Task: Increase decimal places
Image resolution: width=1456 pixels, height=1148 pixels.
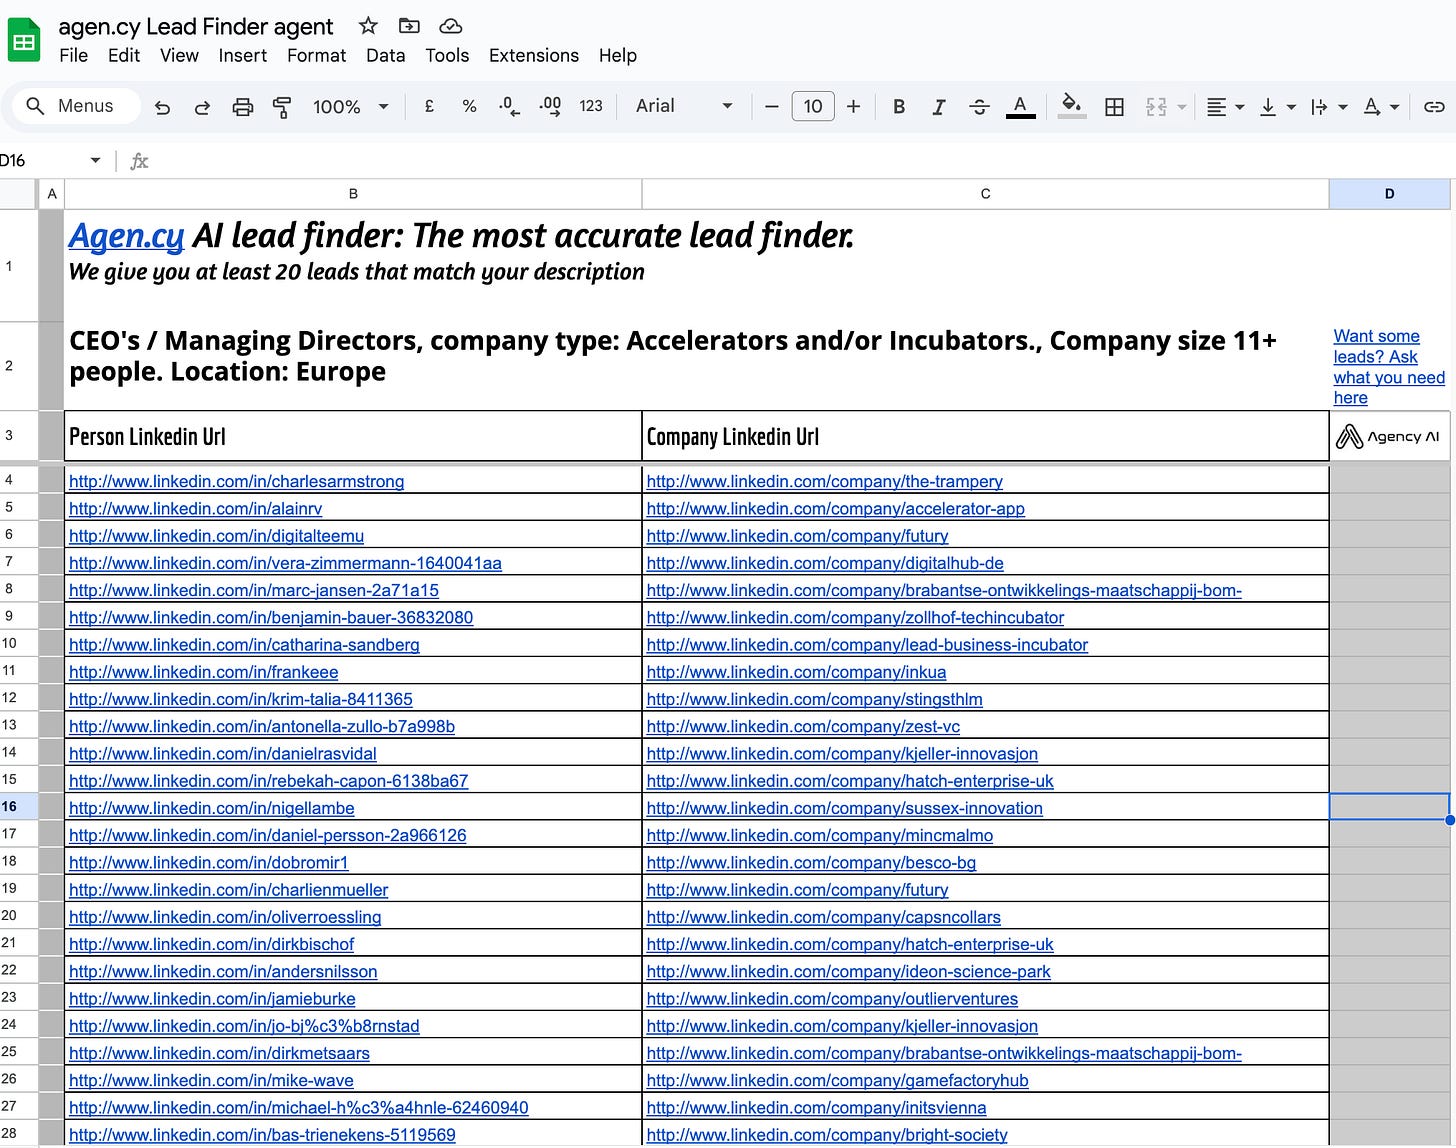Action: point(550,106)
